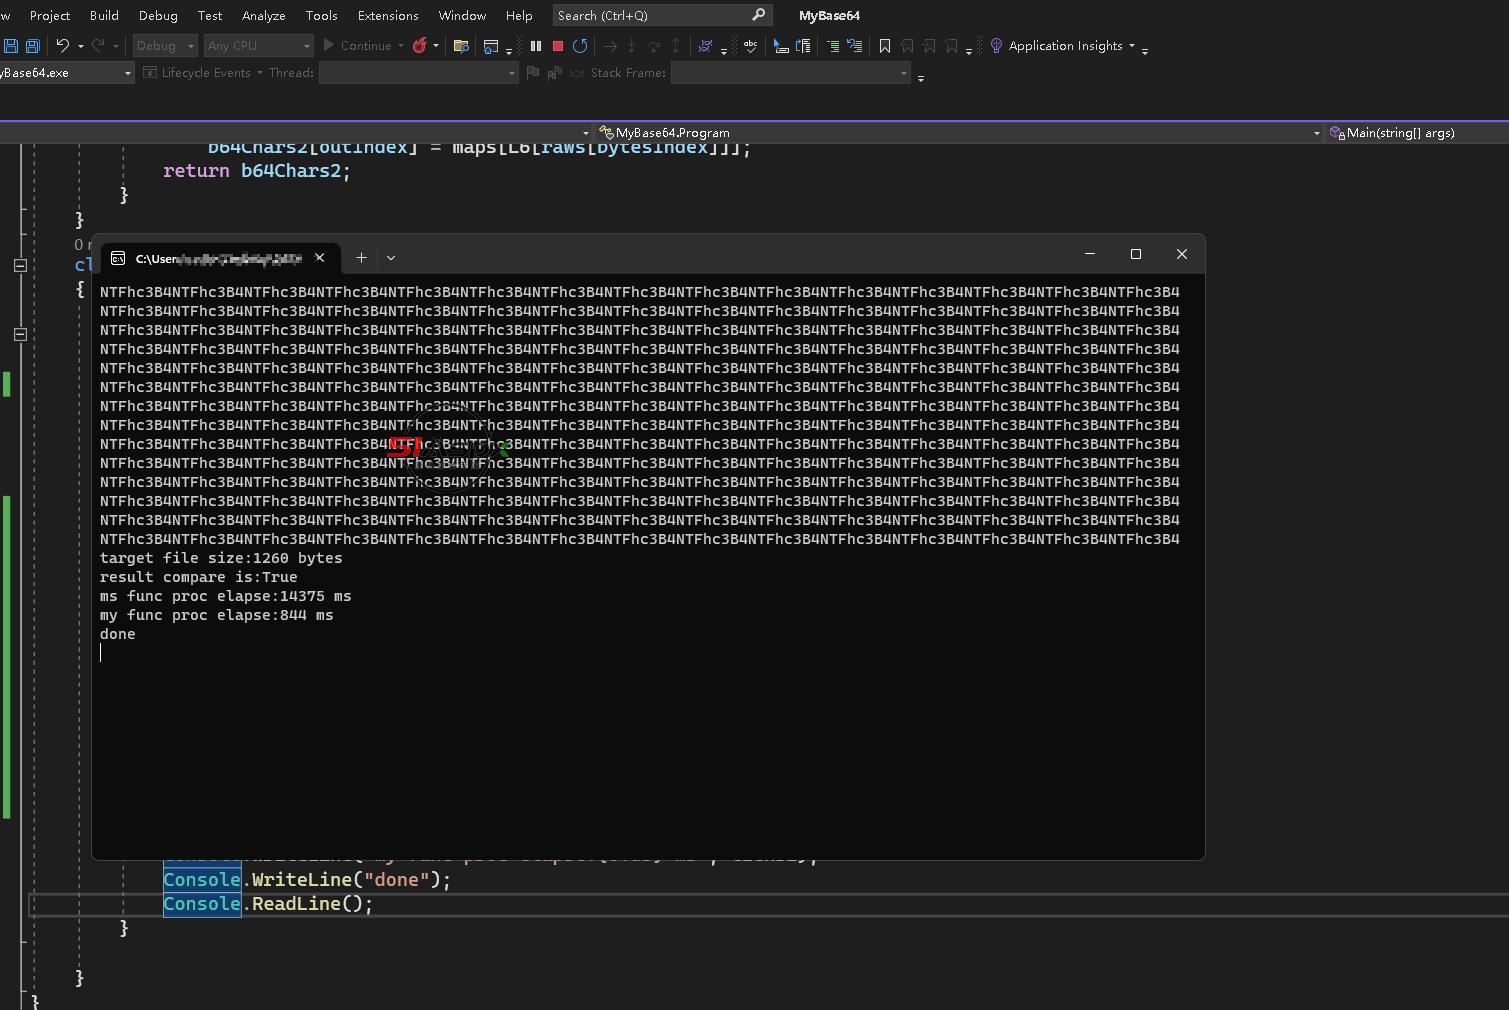Open the Debug menu

[x=158, y=15]
